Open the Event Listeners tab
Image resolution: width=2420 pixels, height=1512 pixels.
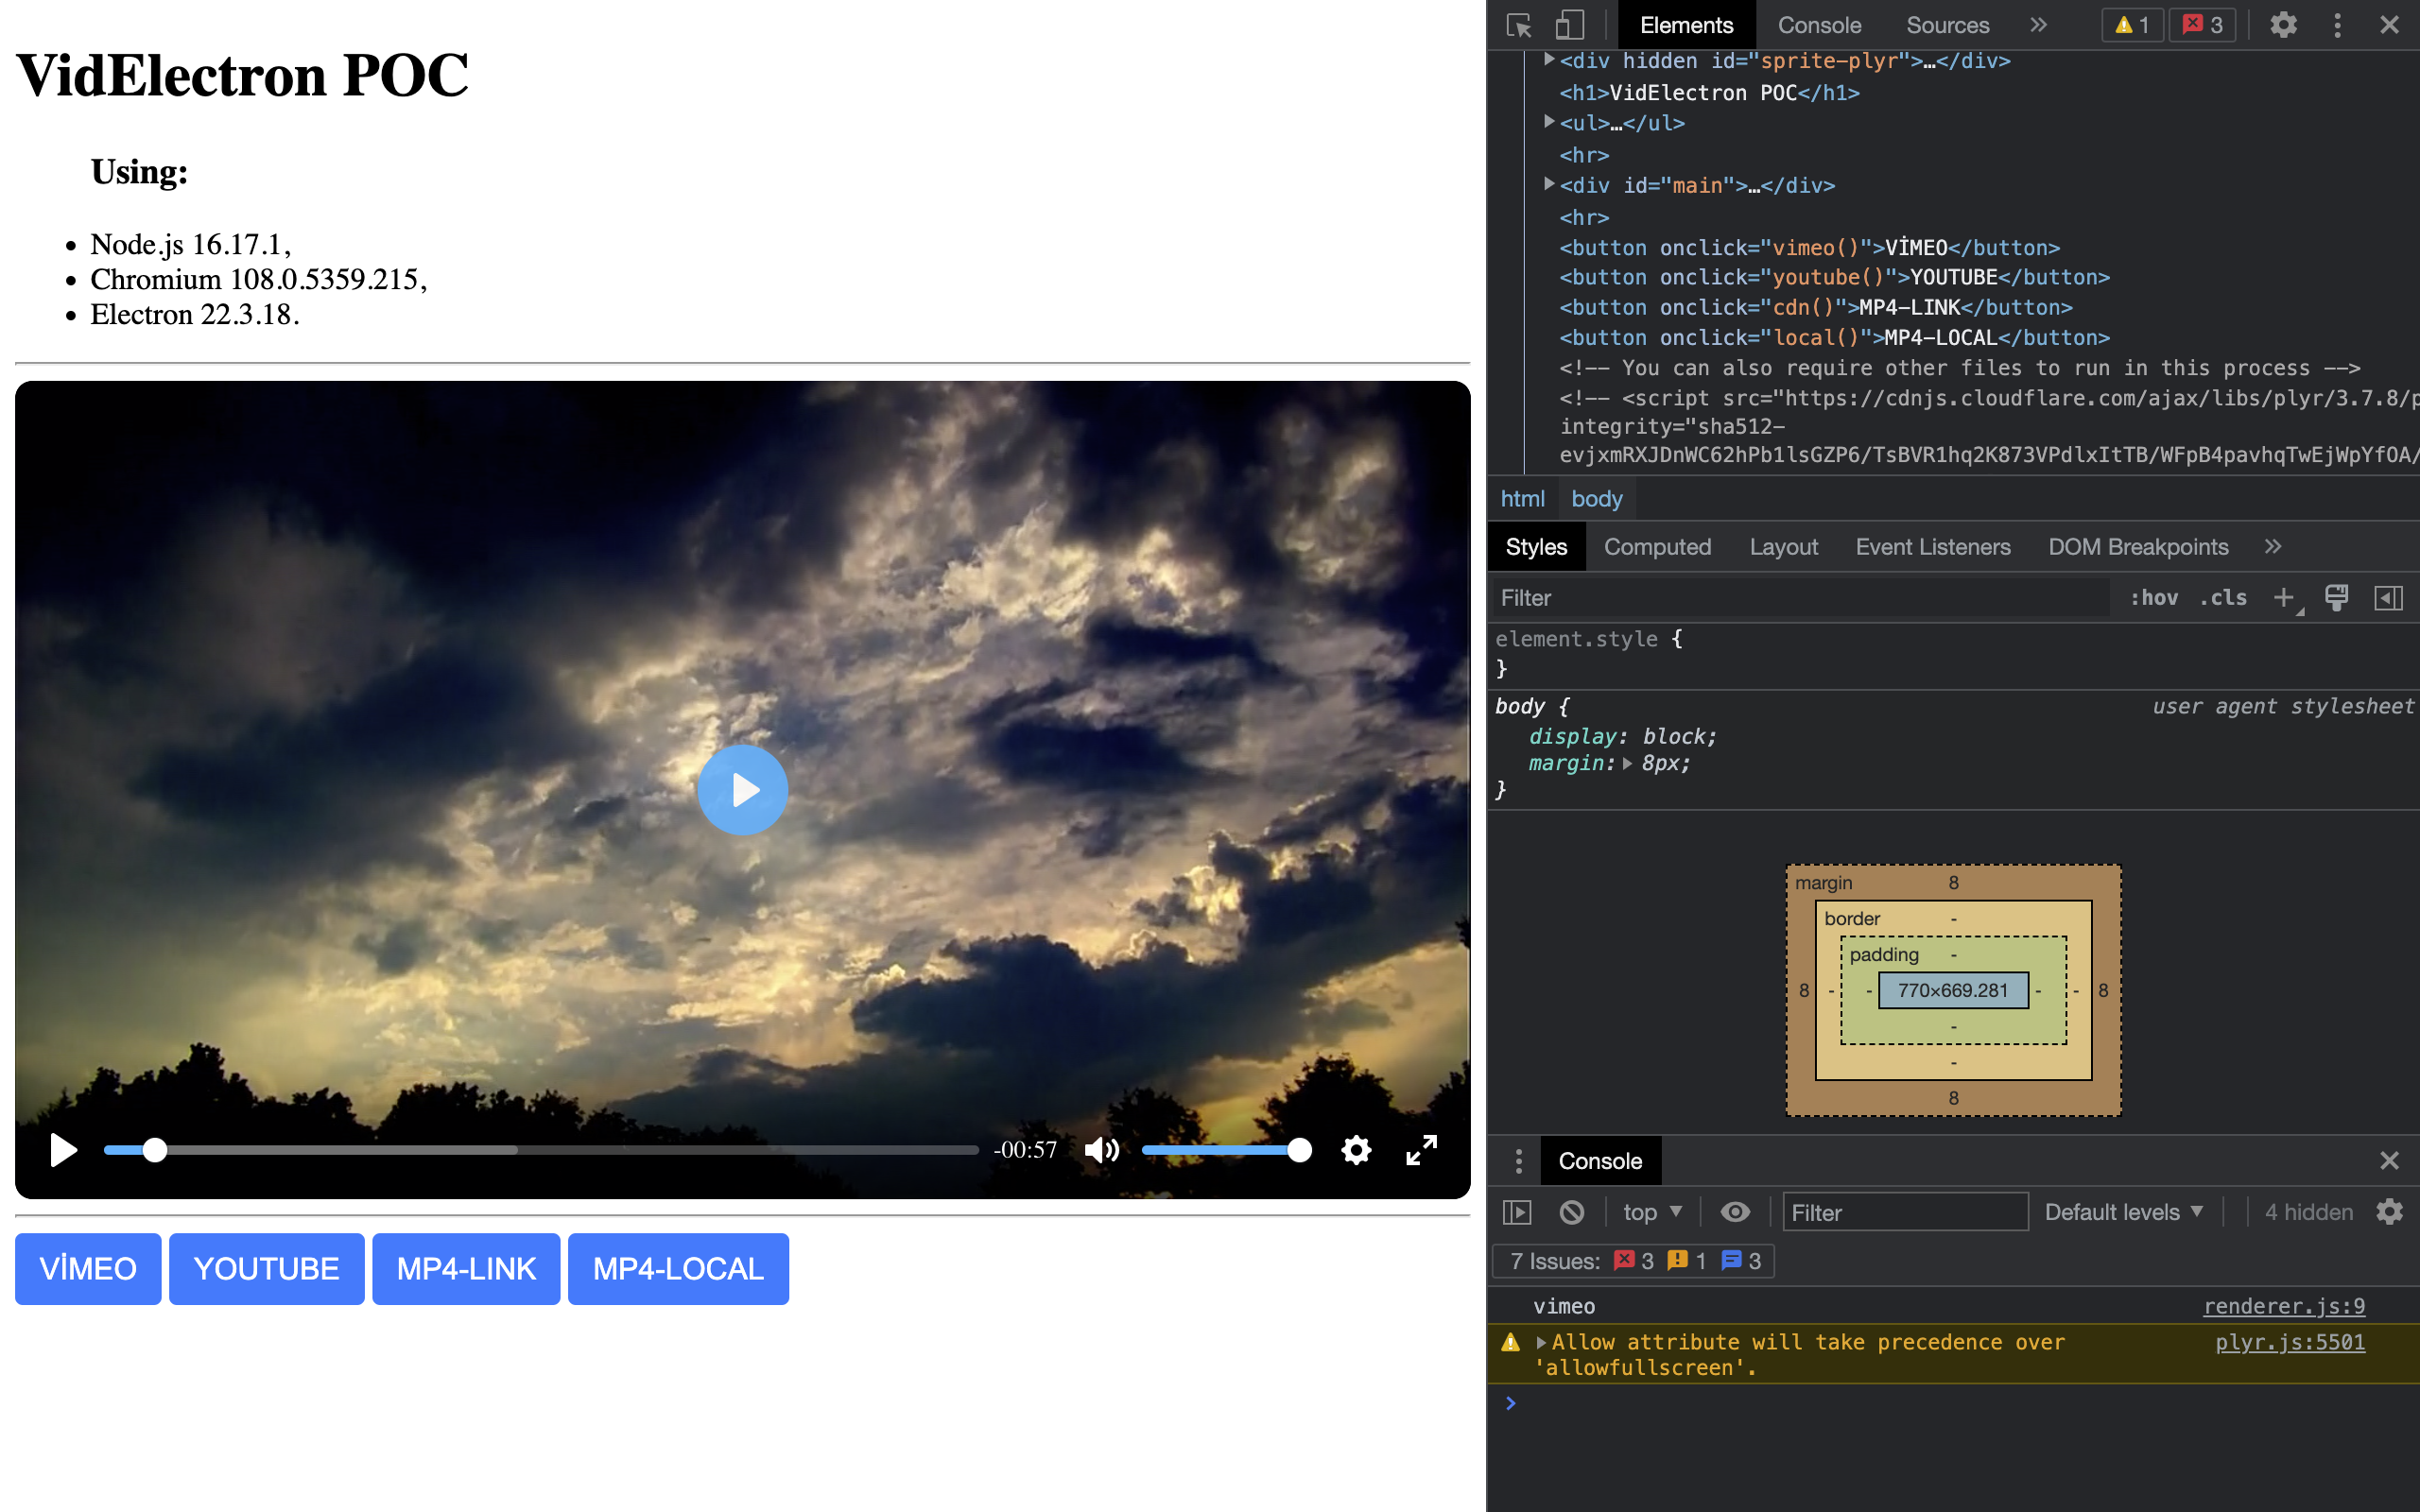click(x=1932, y=547)
